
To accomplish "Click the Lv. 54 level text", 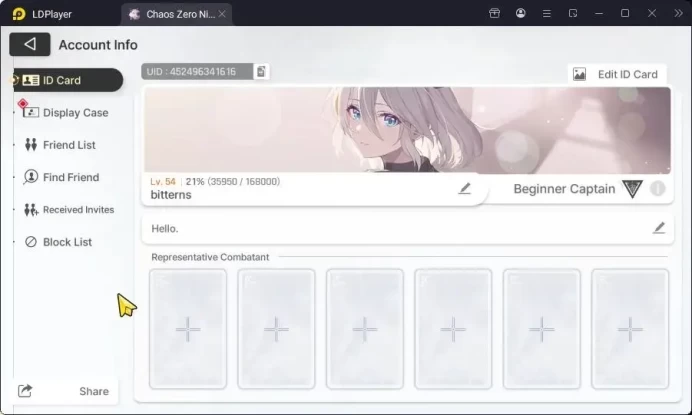I will point(163,181).
